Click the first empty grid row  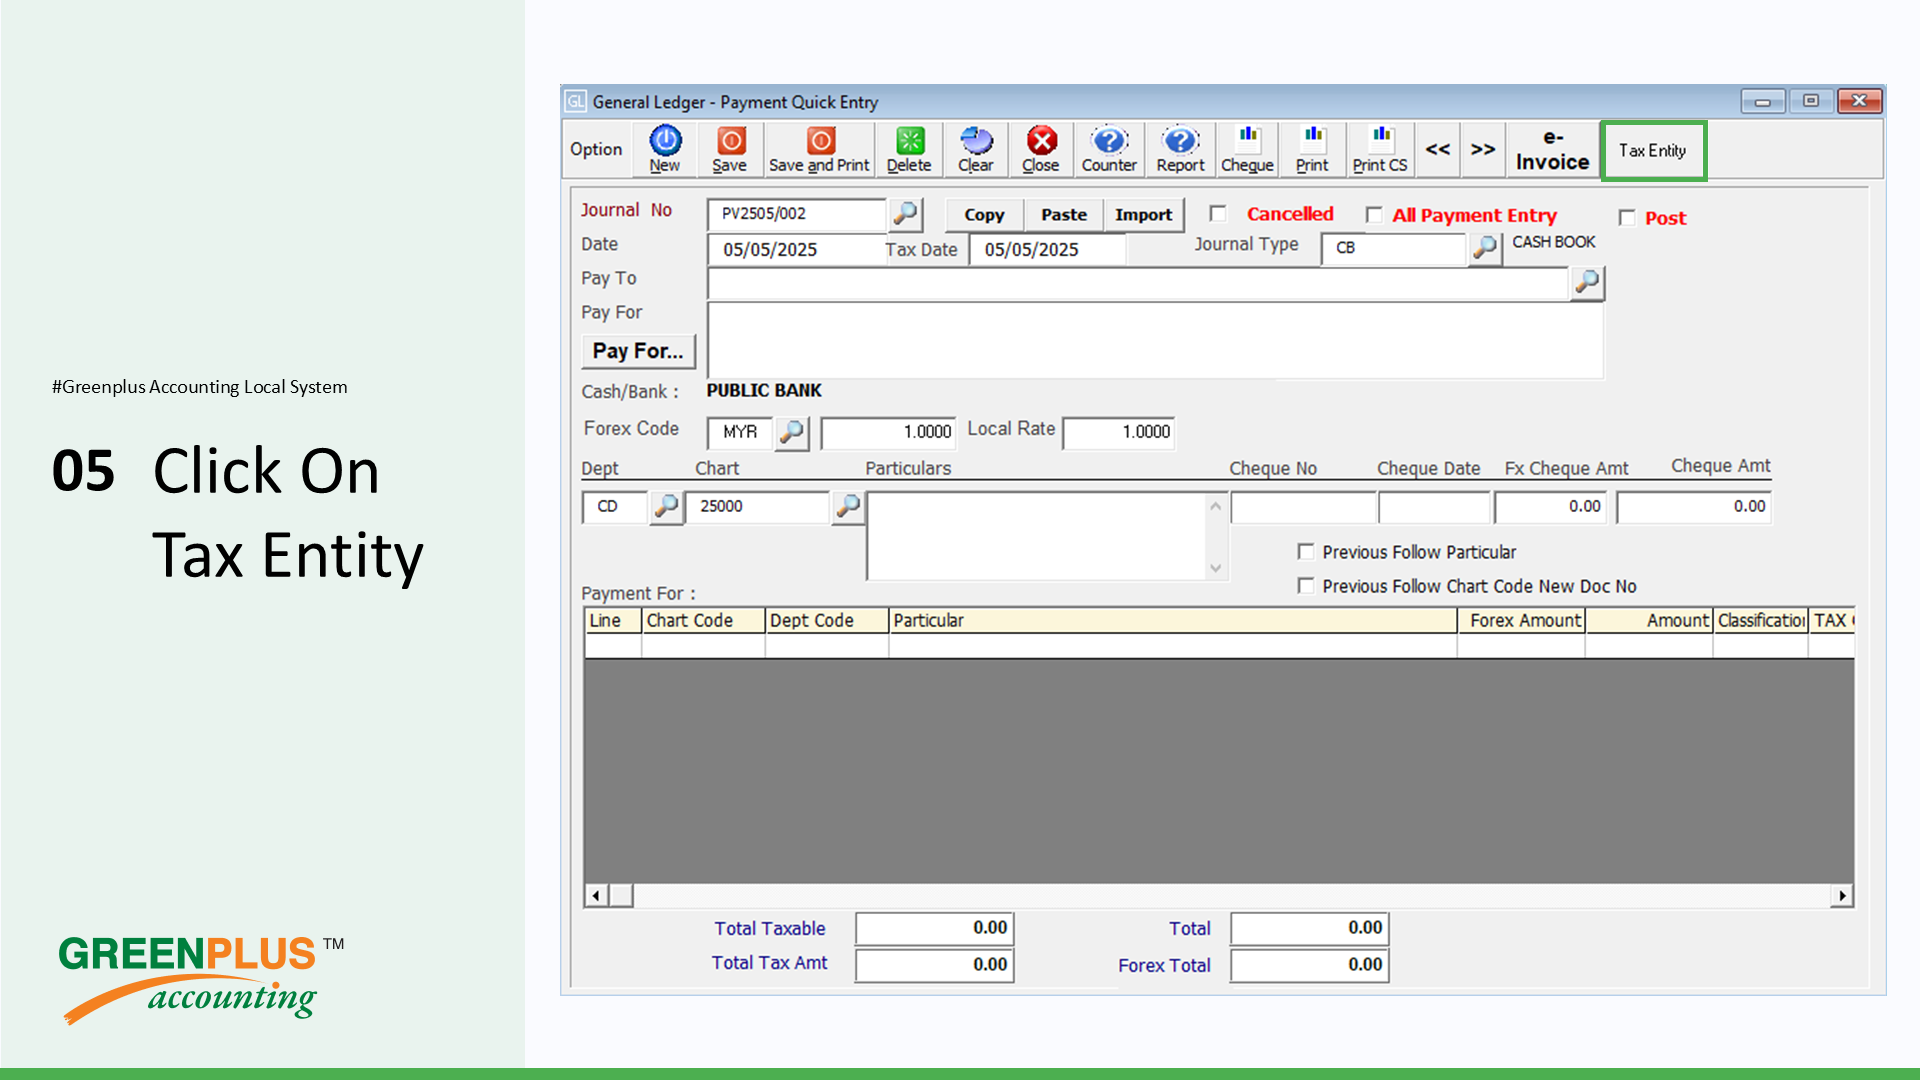tap(1219, 646)
